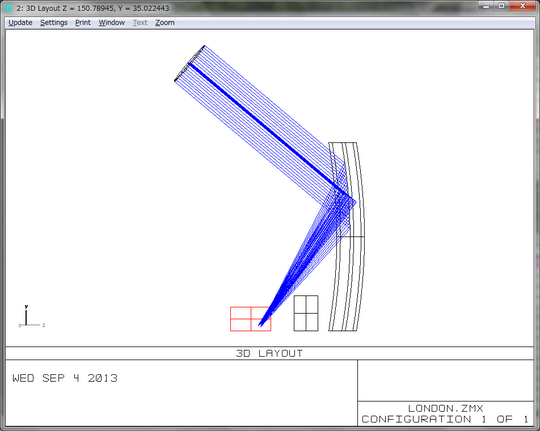
Task: Open the Zoom menu
Action: click(x=165, y=23)
